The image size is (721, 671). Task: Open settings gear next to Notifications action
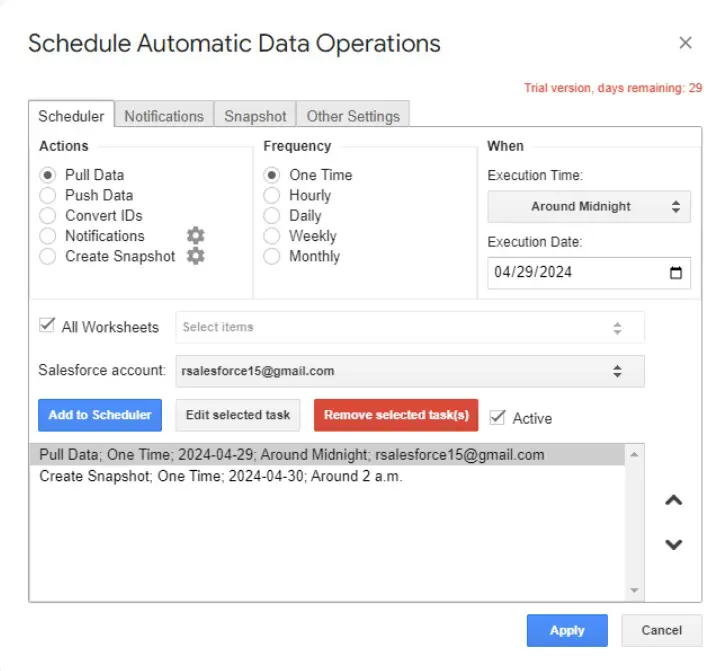tap(196, 236)
